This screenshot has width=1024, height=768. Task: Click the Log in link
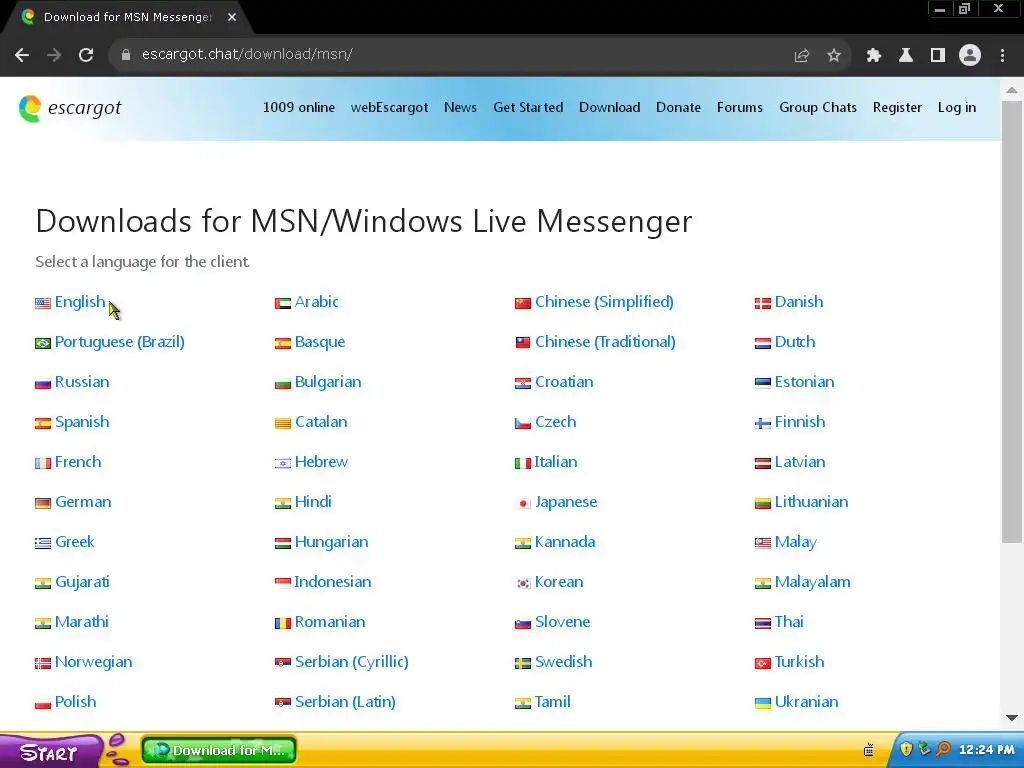click(957, 108)
